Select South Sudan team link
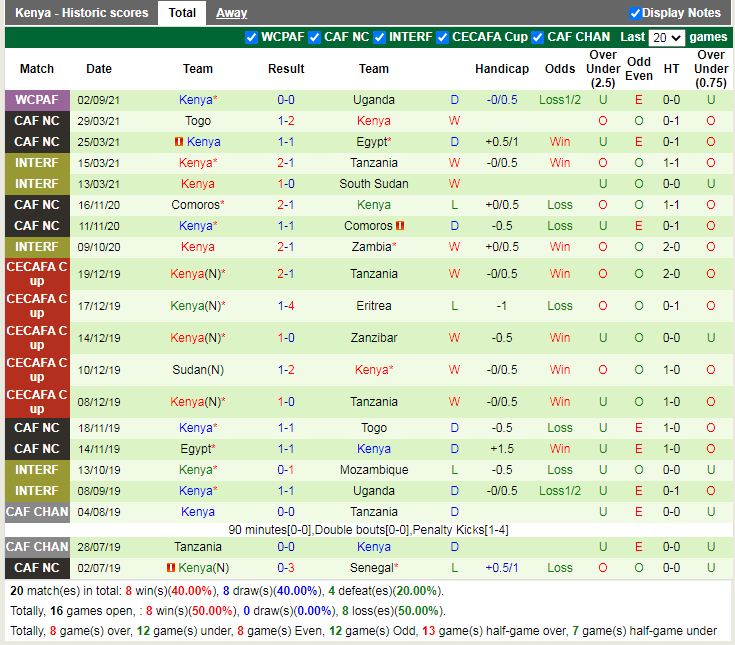The height and width of the screenshot is (645, 735). pos(374,184)
